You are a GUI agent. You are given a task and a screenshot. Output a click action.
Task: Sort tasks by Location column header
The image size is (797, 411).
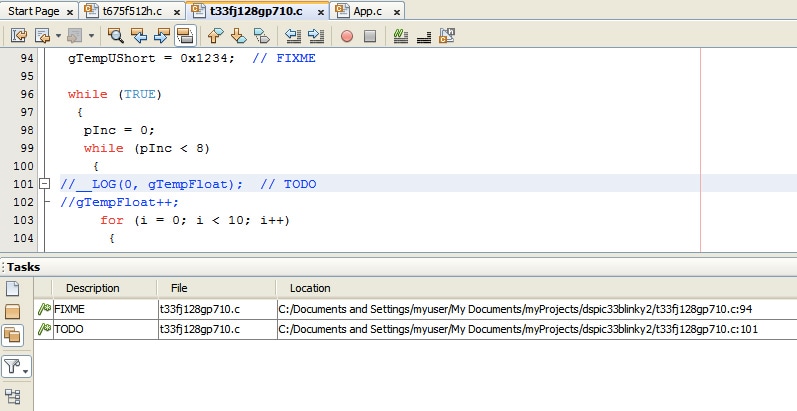click(x=310, y=288)
